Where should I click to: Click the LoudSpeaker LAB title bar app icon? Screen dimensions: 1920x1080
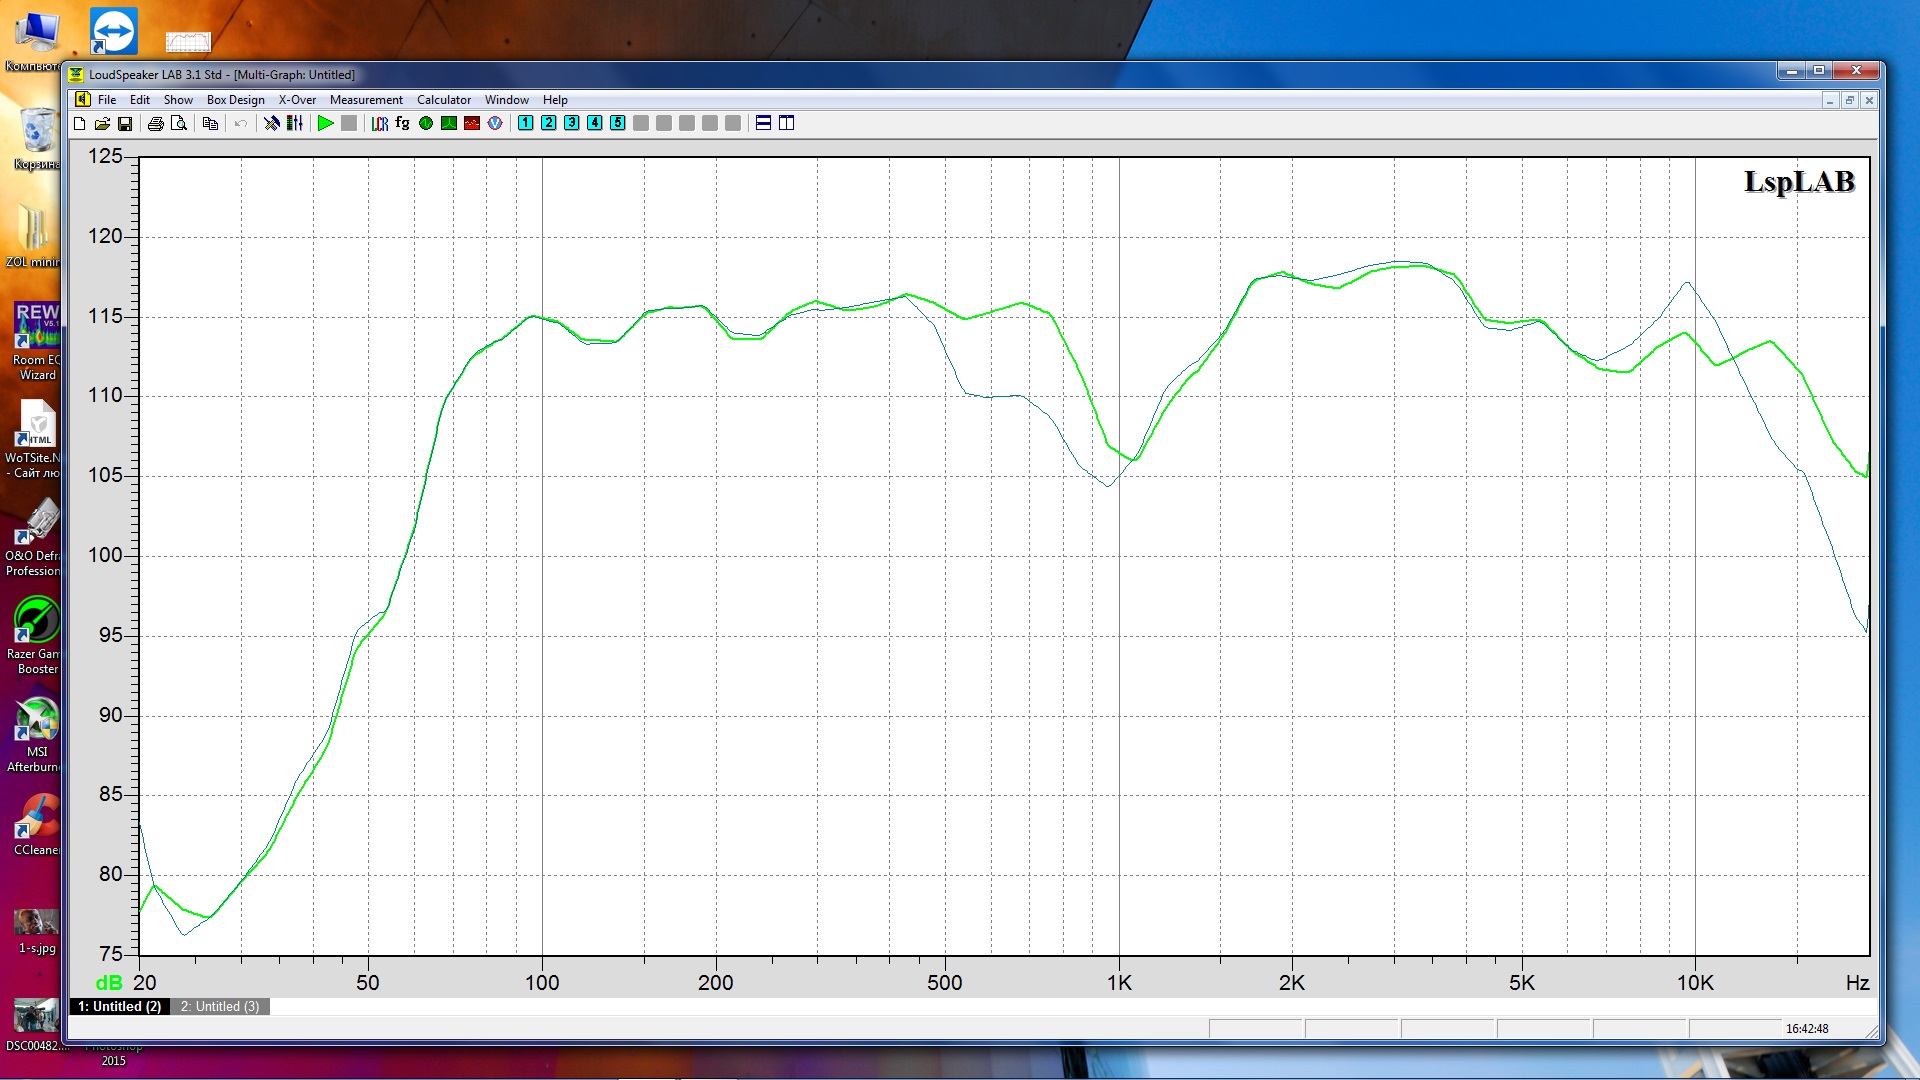76,74
